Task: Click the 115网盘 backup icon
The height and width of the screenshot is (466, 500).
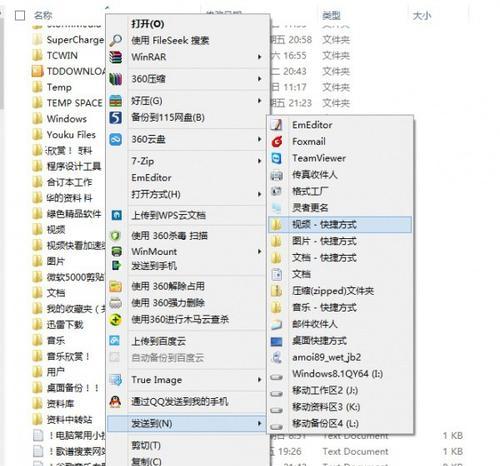Action: (x=116, y=117)
